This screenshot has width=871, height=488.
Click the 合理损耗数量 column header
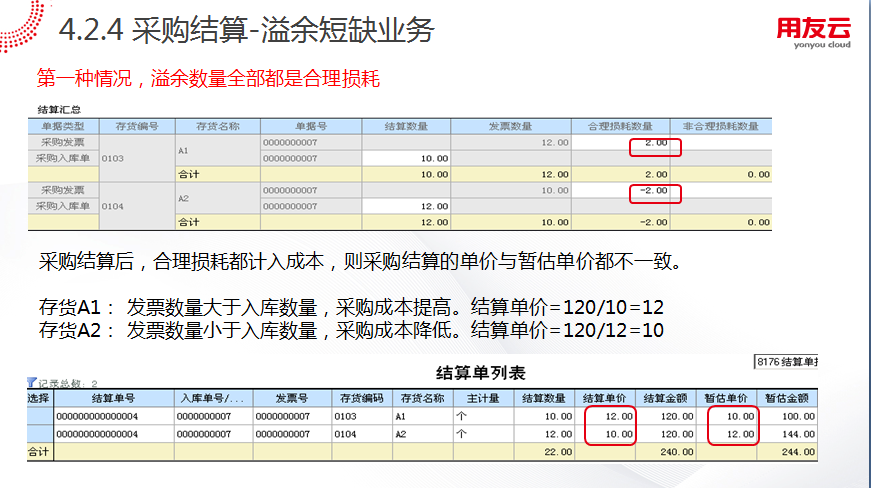[x=620, y=126]
